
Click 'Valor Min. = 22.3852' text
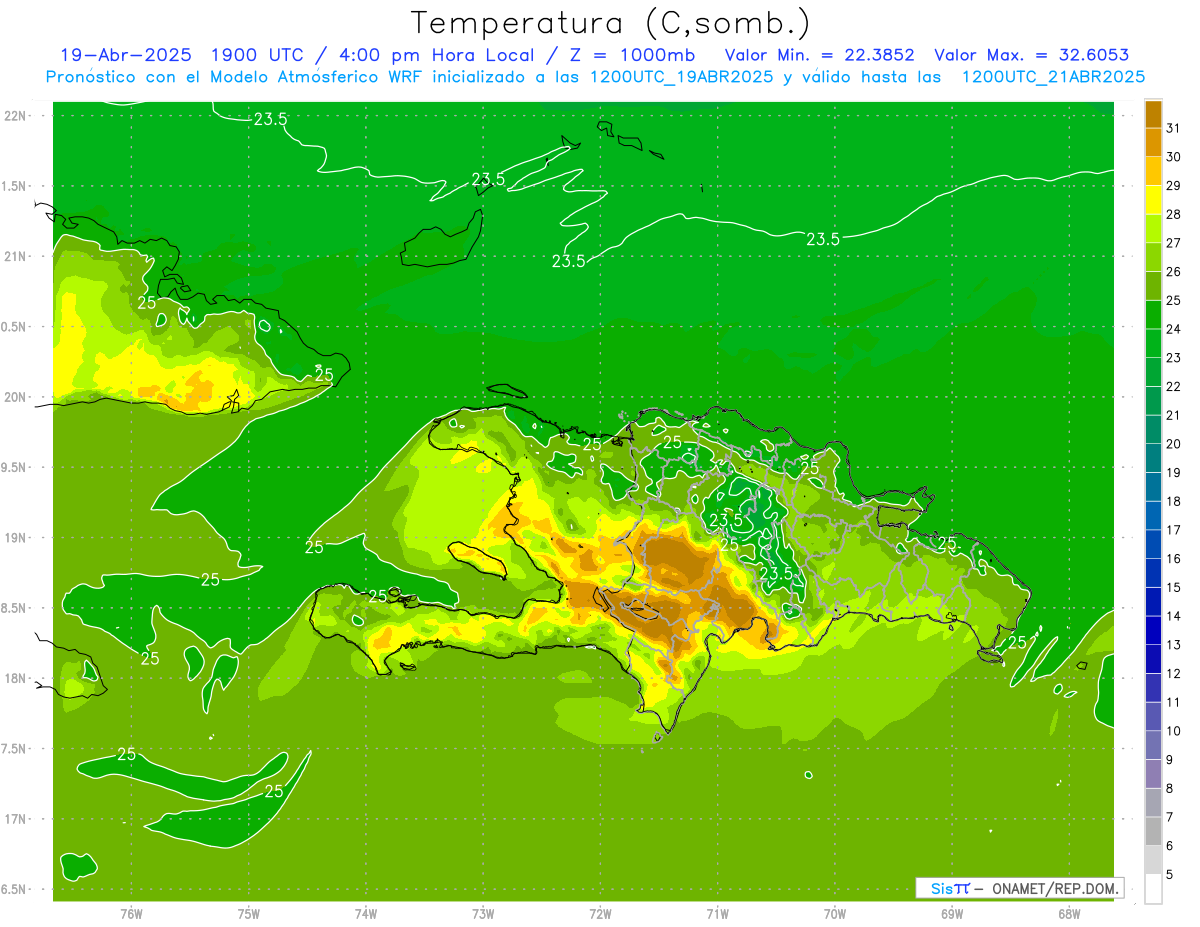pyautogui.click(x=819, y=55)
